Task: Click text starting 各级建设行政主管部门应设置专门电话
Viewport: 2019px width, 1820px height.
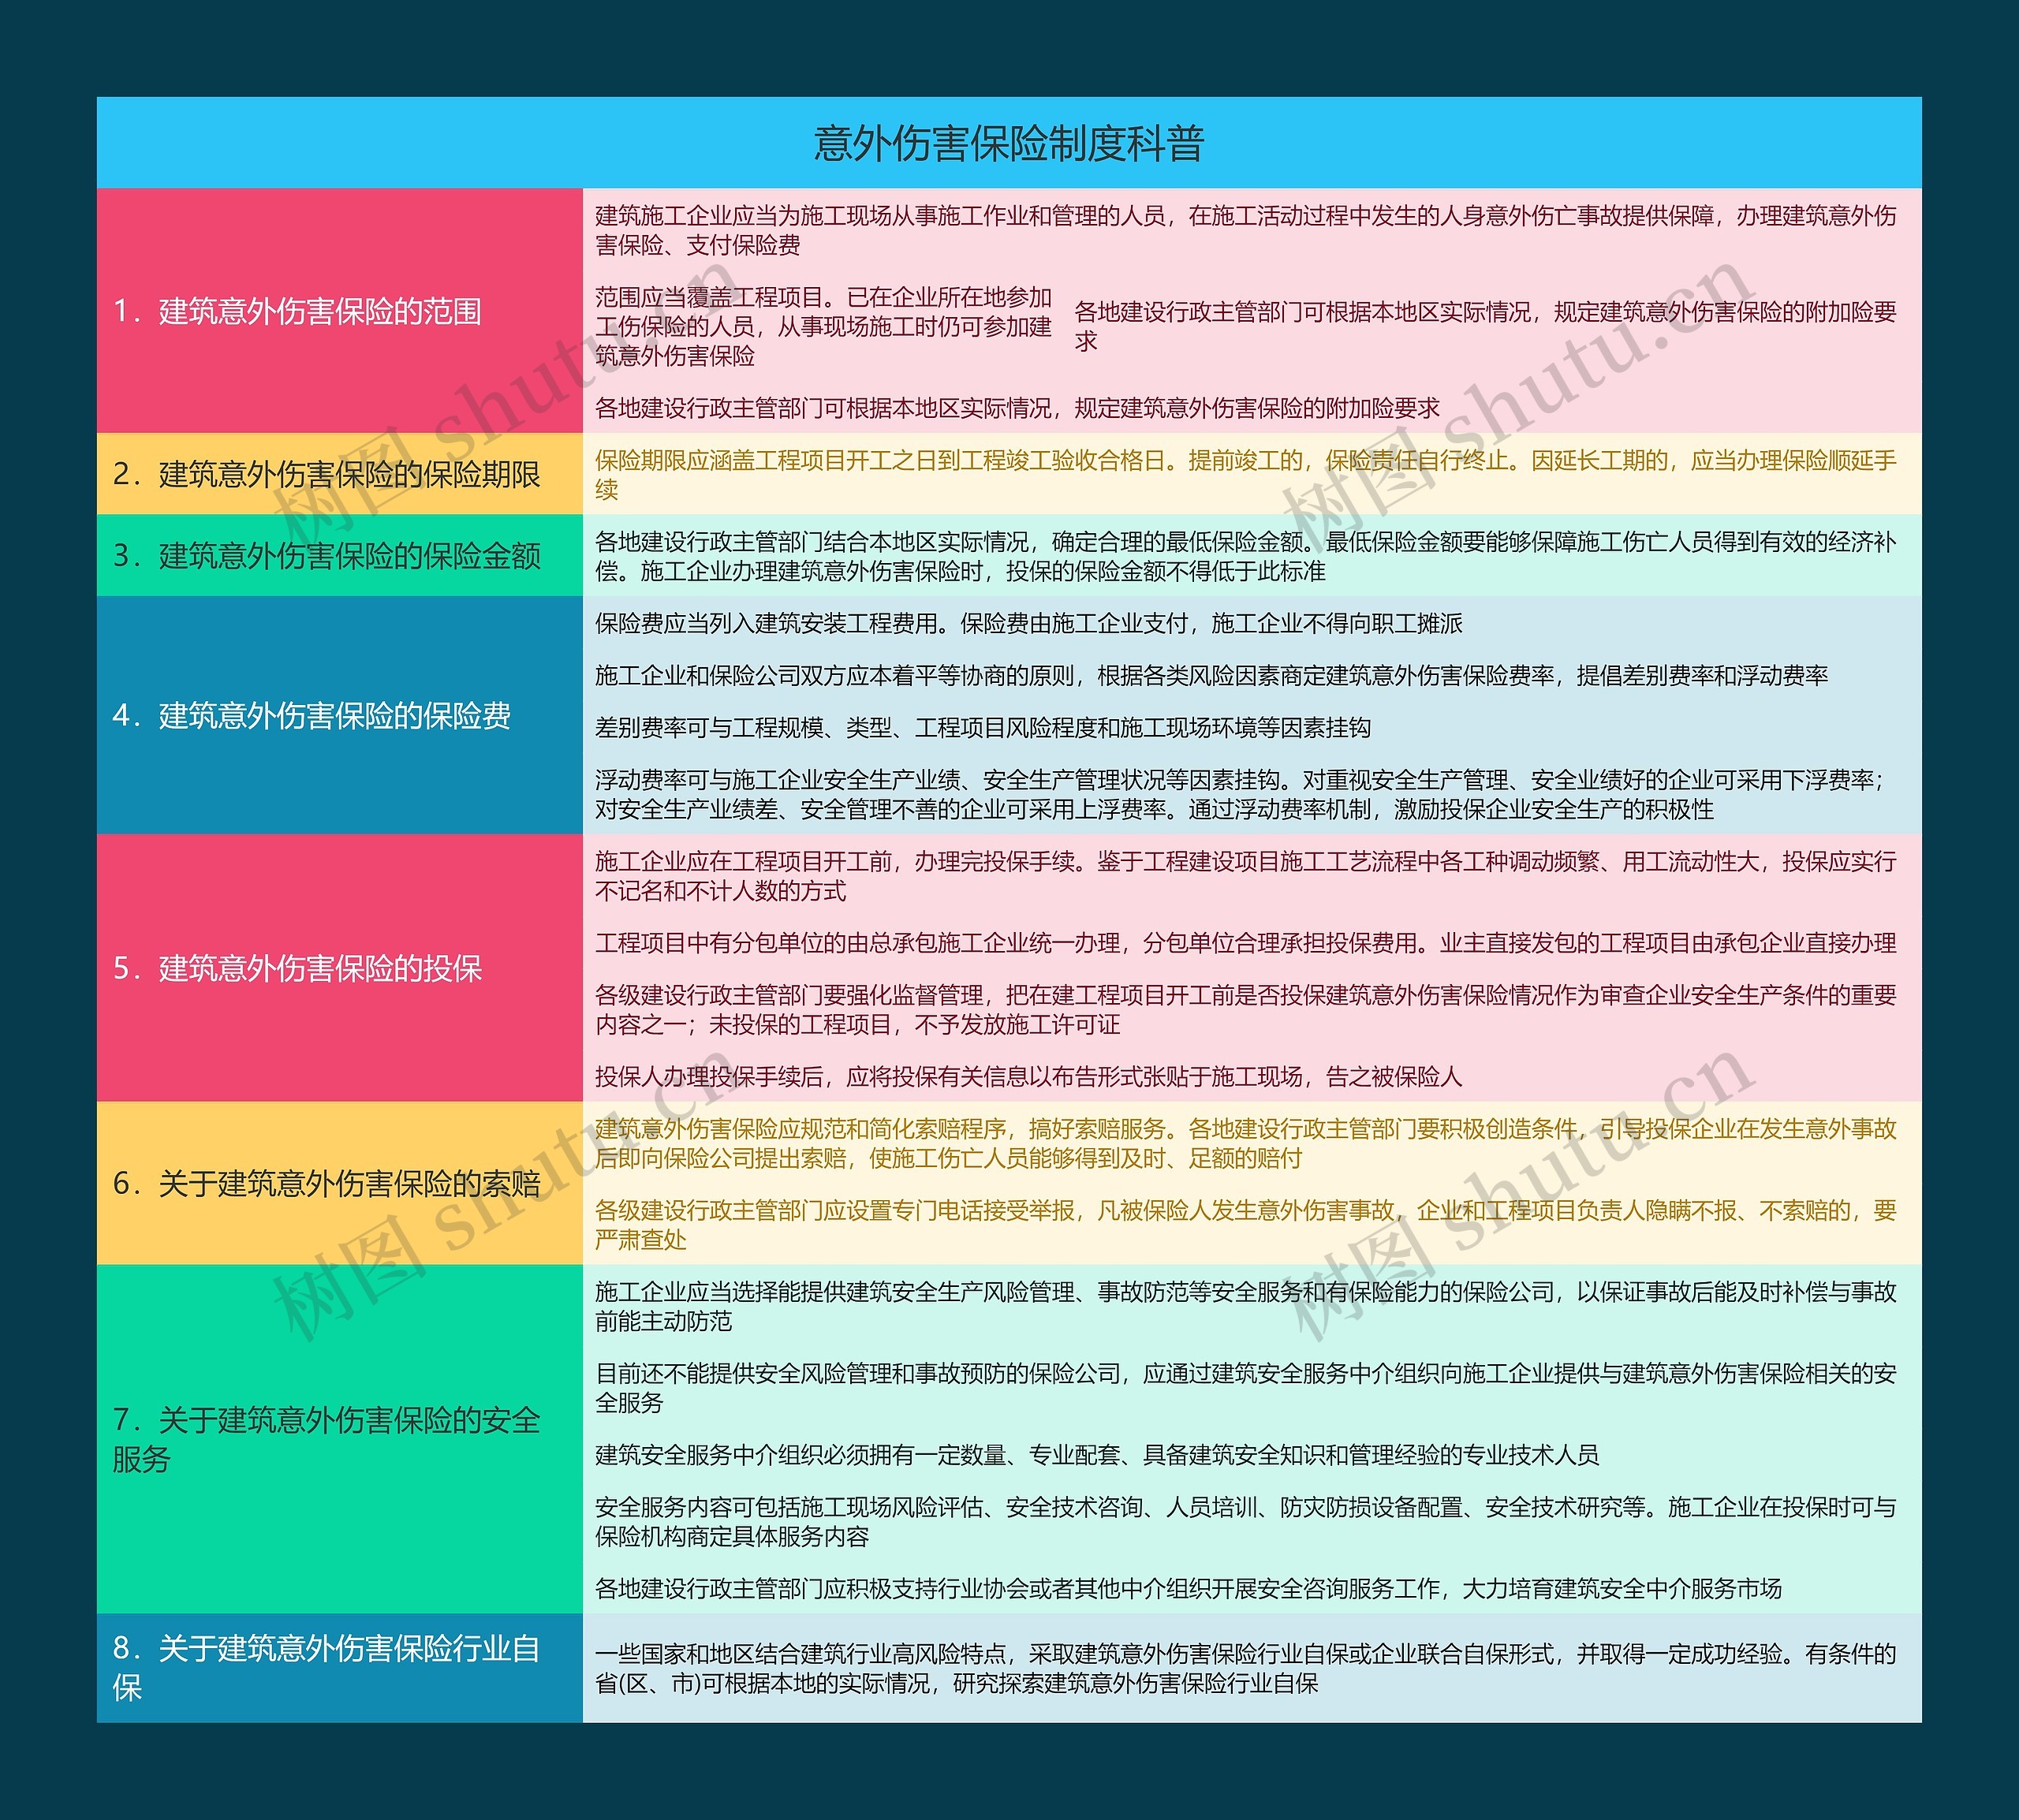Action: pyautogui.click(x=1245, y=1225)
